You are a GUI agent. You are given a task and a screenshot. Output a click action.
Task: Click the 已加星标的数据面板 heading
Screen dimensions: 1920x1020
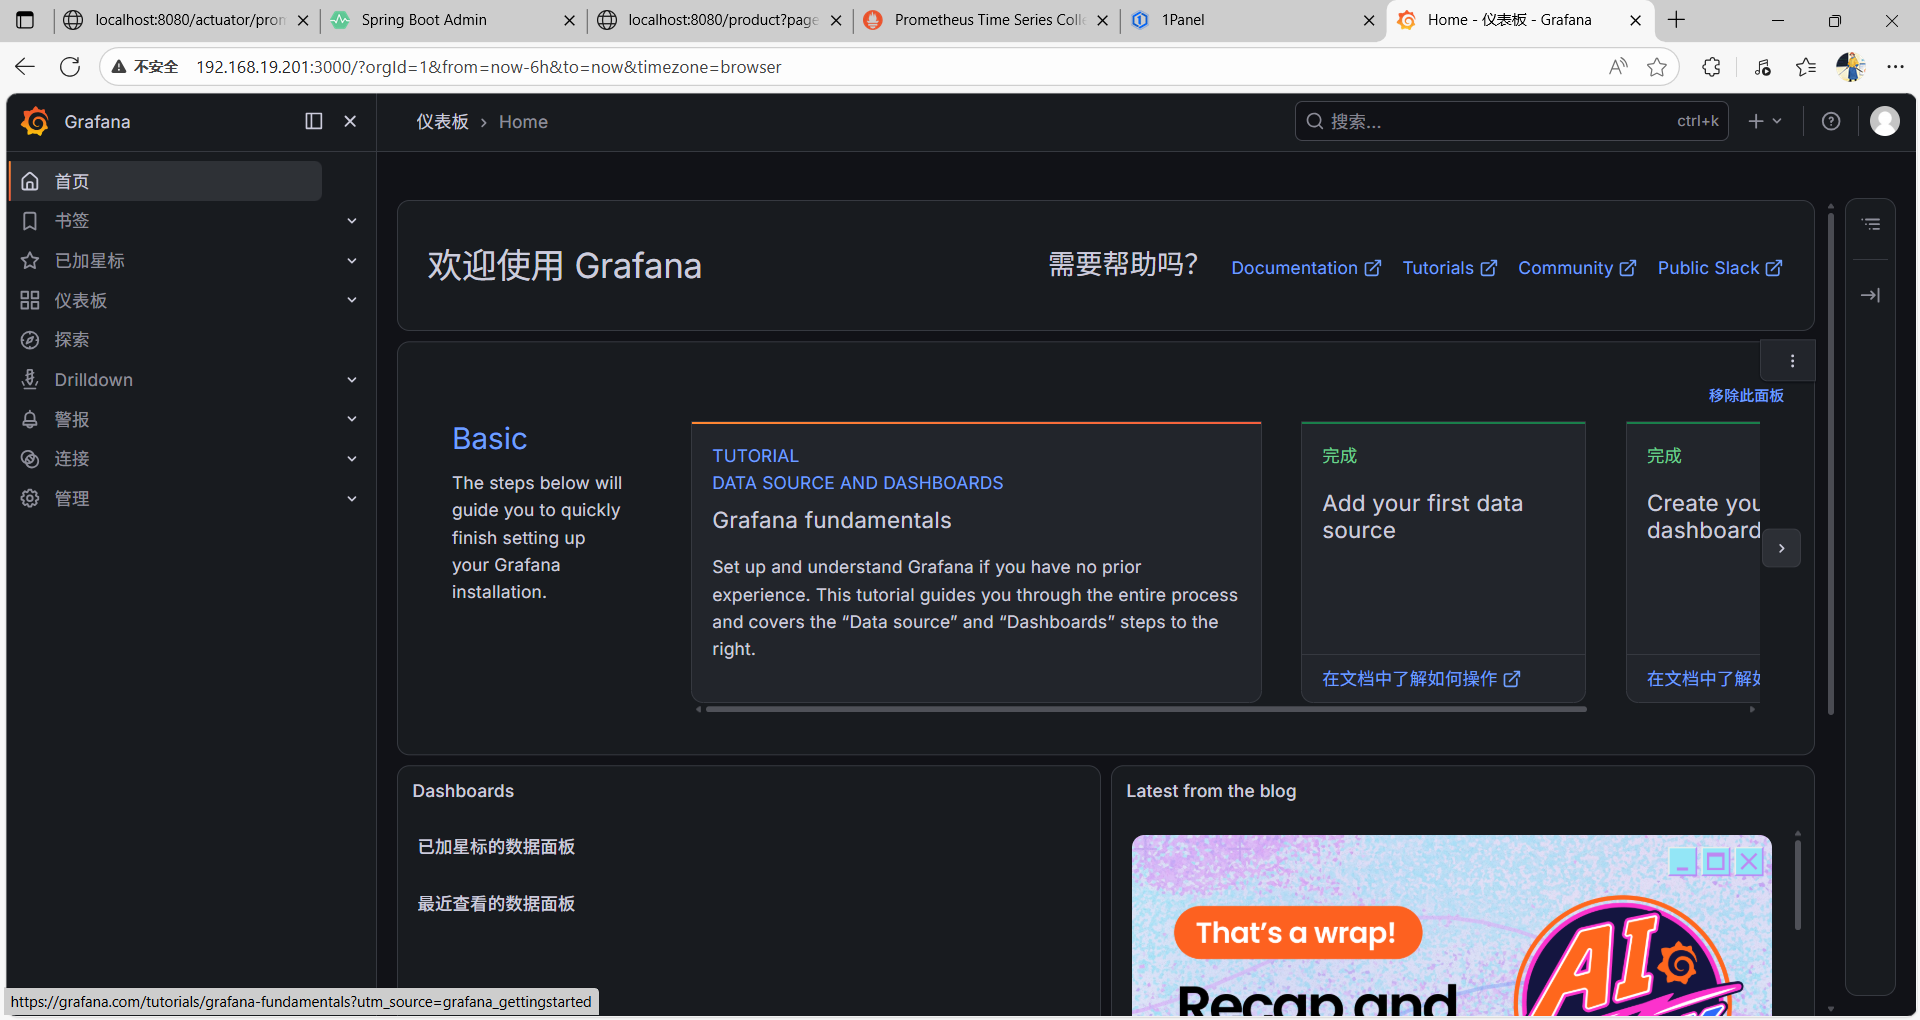click(496, 847)
